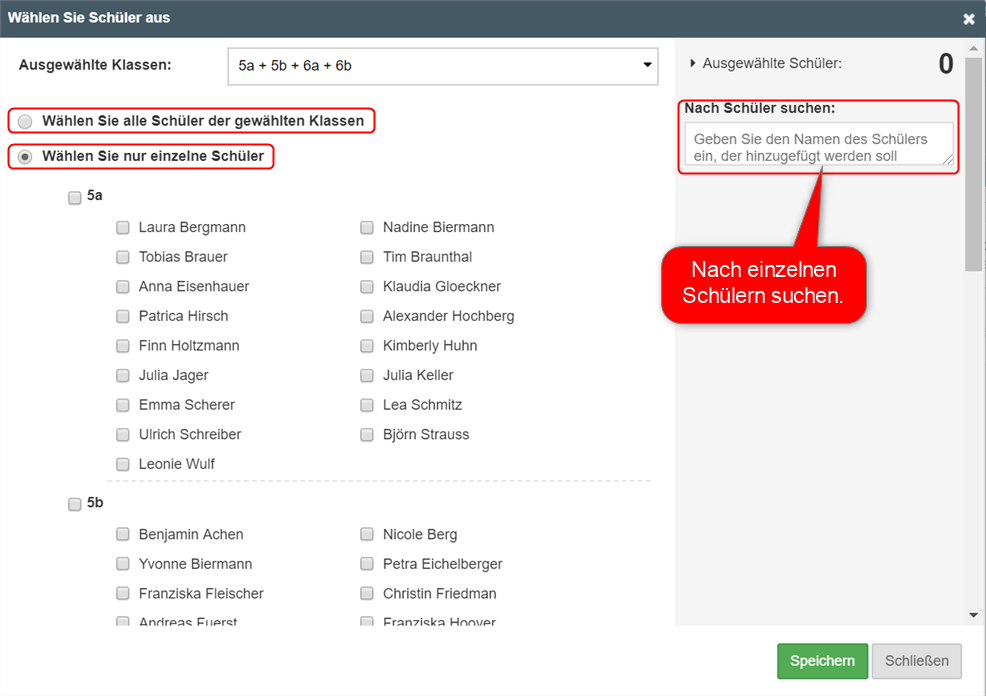Tick Petra Eichelberger's checkbox

367,564
